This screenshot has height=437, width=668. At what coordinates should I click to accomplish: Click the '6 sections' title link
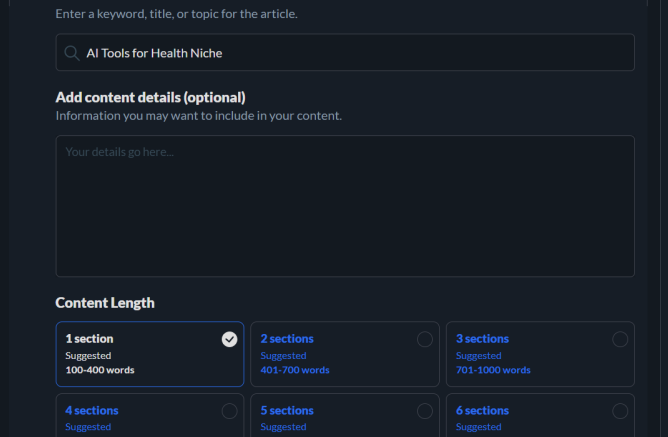click(482, 411)
